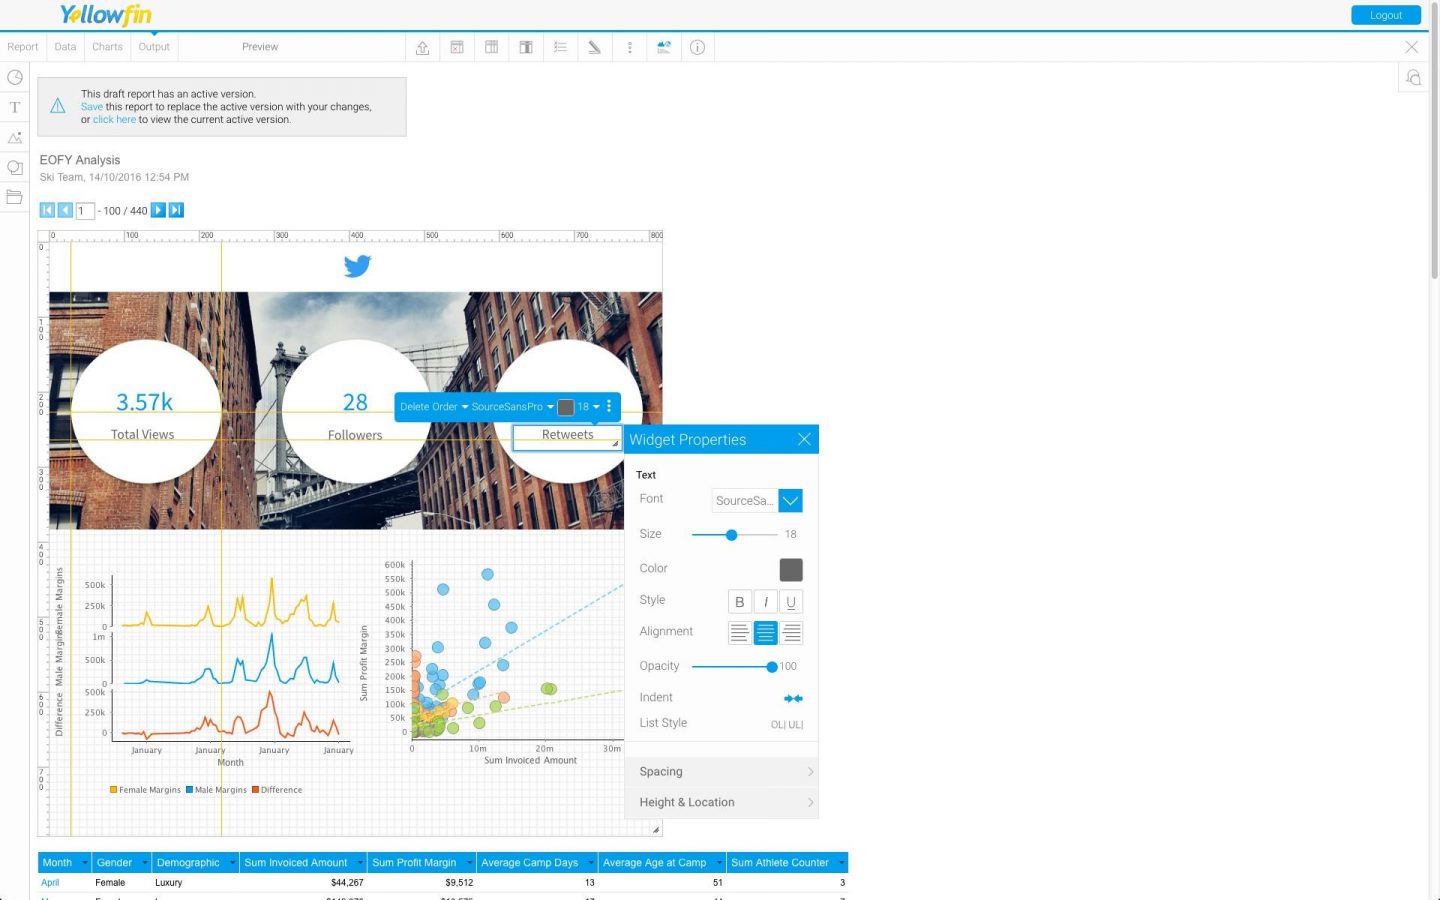Click the Indent arrows icon
This screenshot has width=1440, height=900.
[x=793, y=698]
